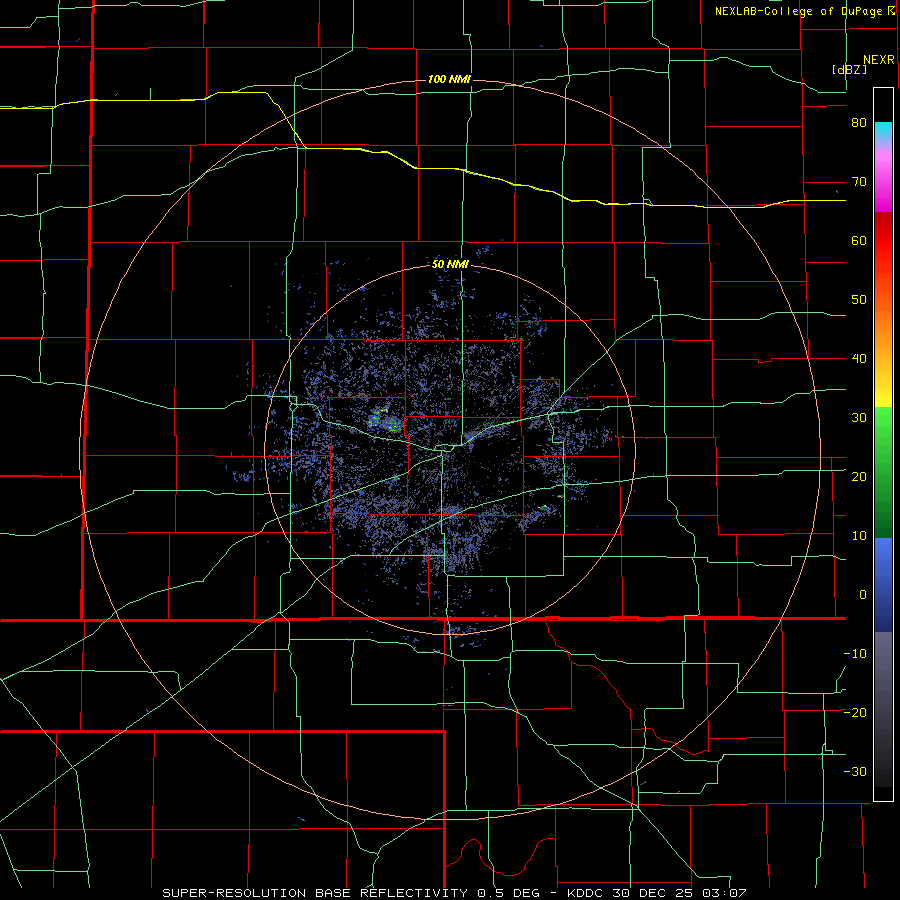Click the -10 value on dBZ scale

click(x=855, y=654)
